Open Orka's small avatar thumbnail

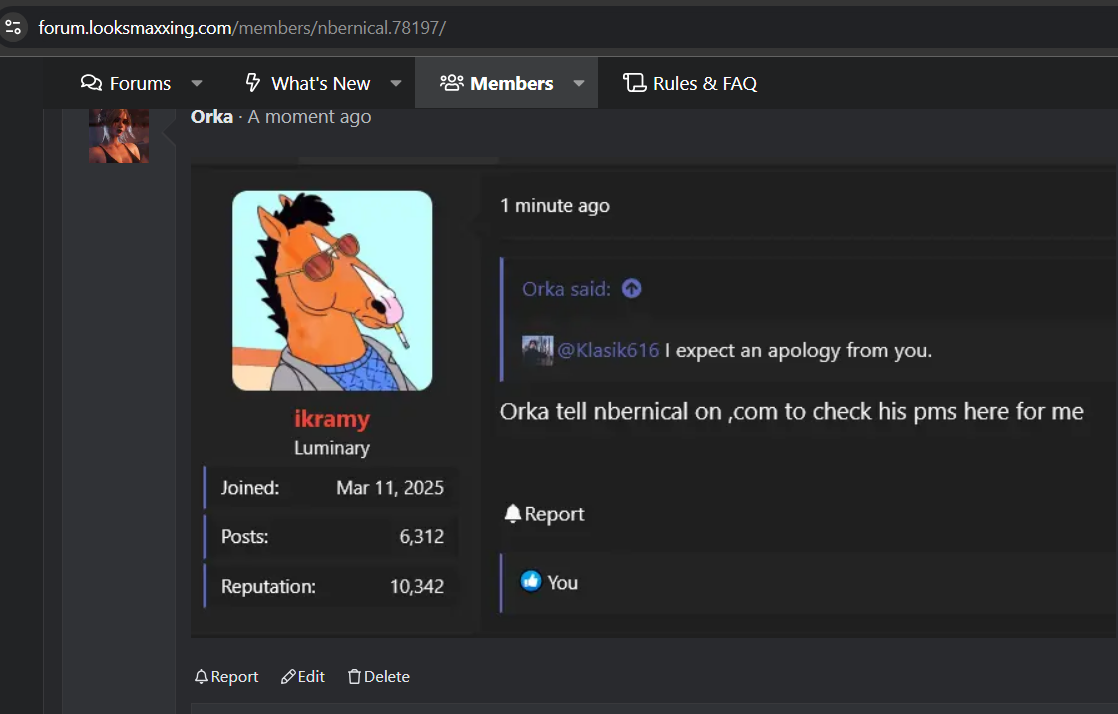click(x=119, y=136)
